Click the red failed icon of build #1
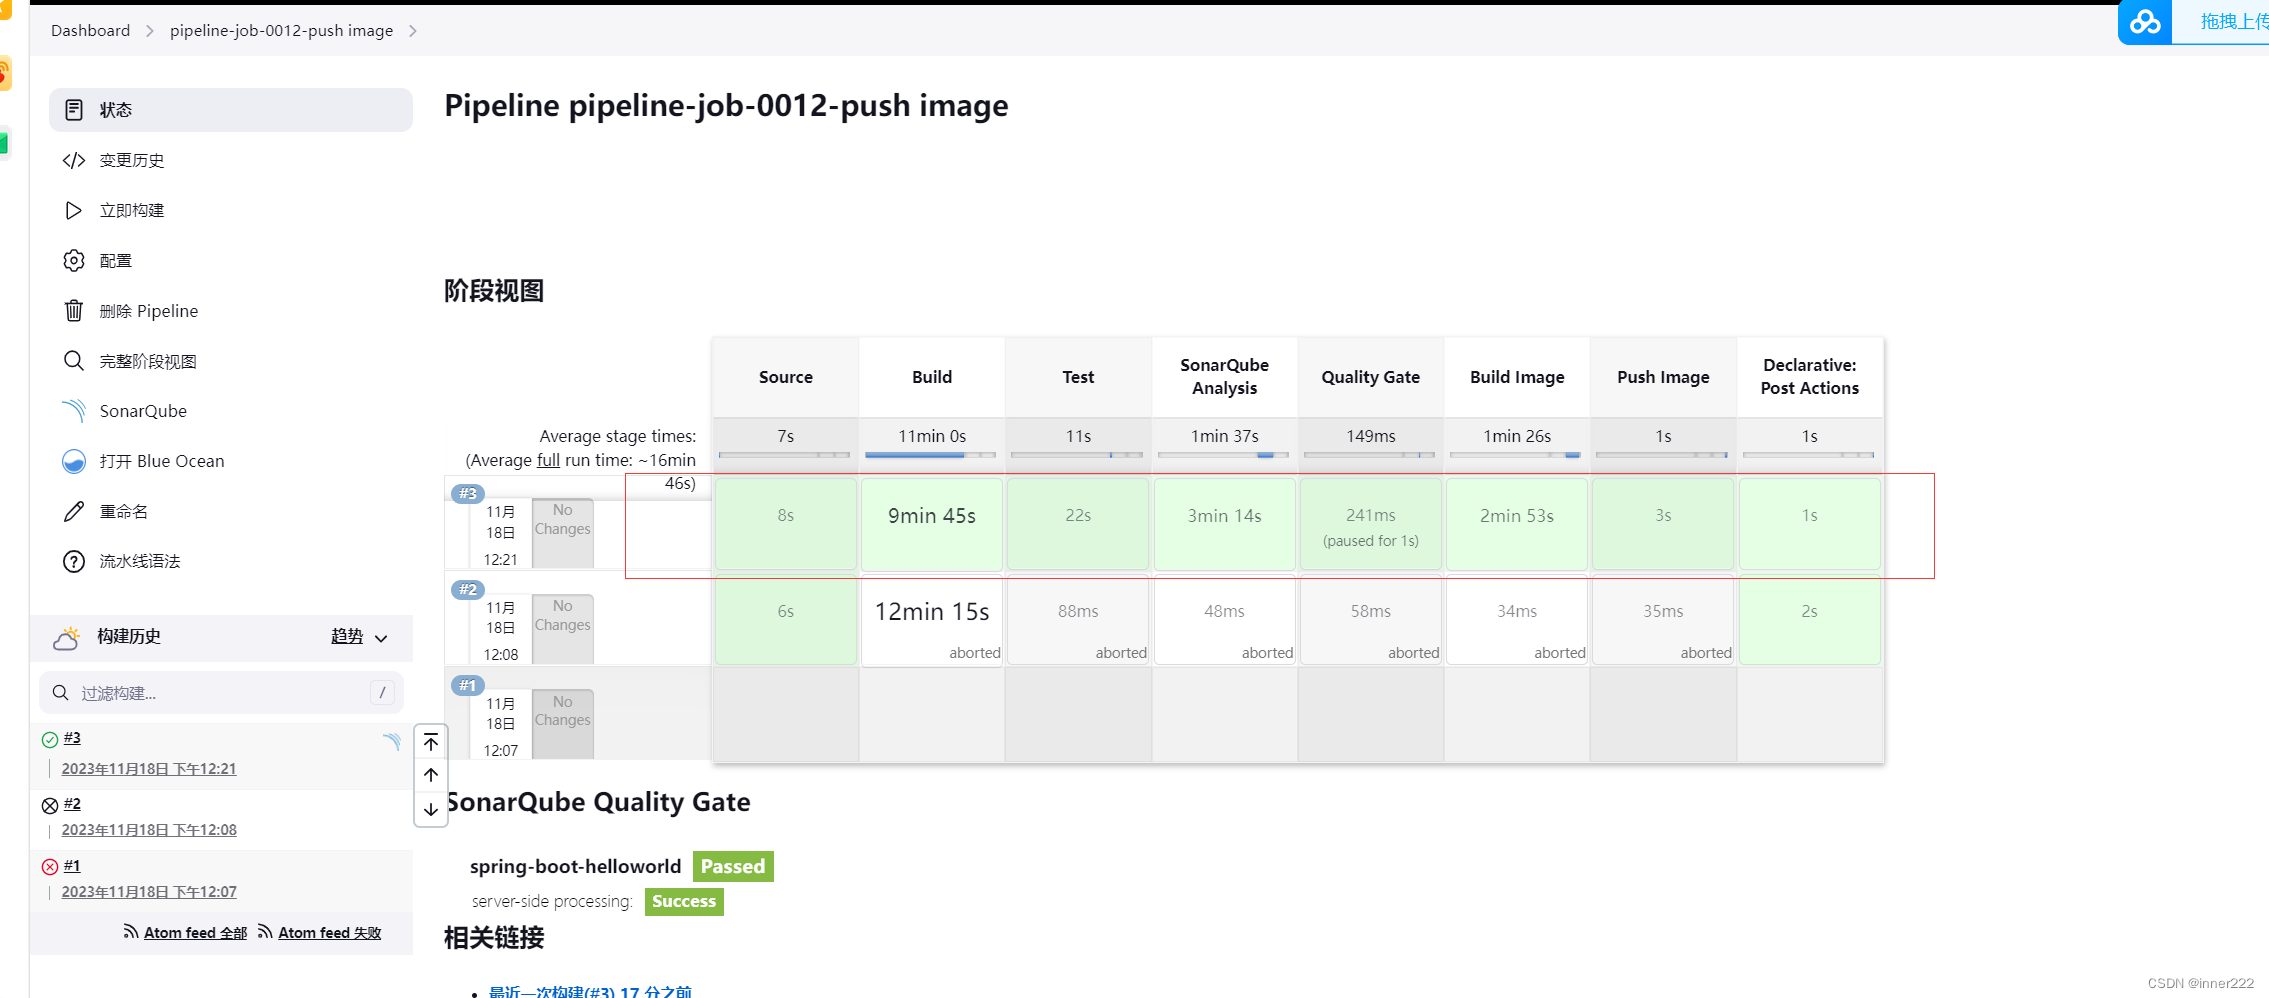The image size is (2269, 998). coord(50,867)
